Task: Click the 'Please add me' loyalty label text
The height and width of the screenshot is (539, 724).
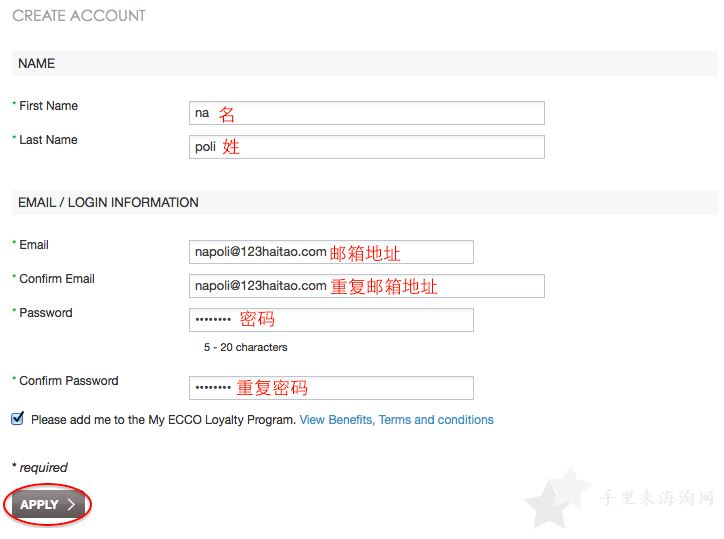Action: 163,420
